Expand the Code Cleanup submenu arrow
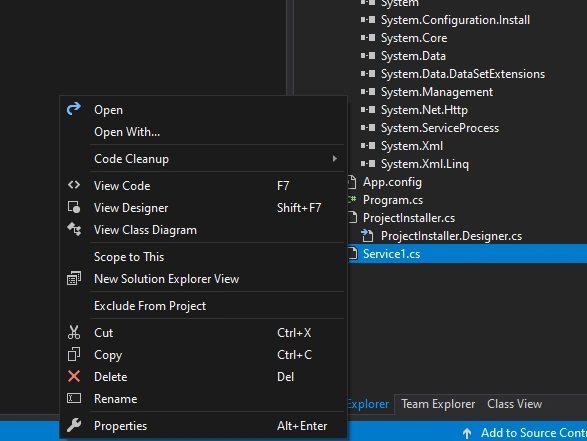Image resolution: width=587 pixels, height=441 pixels. pos(335,159)
